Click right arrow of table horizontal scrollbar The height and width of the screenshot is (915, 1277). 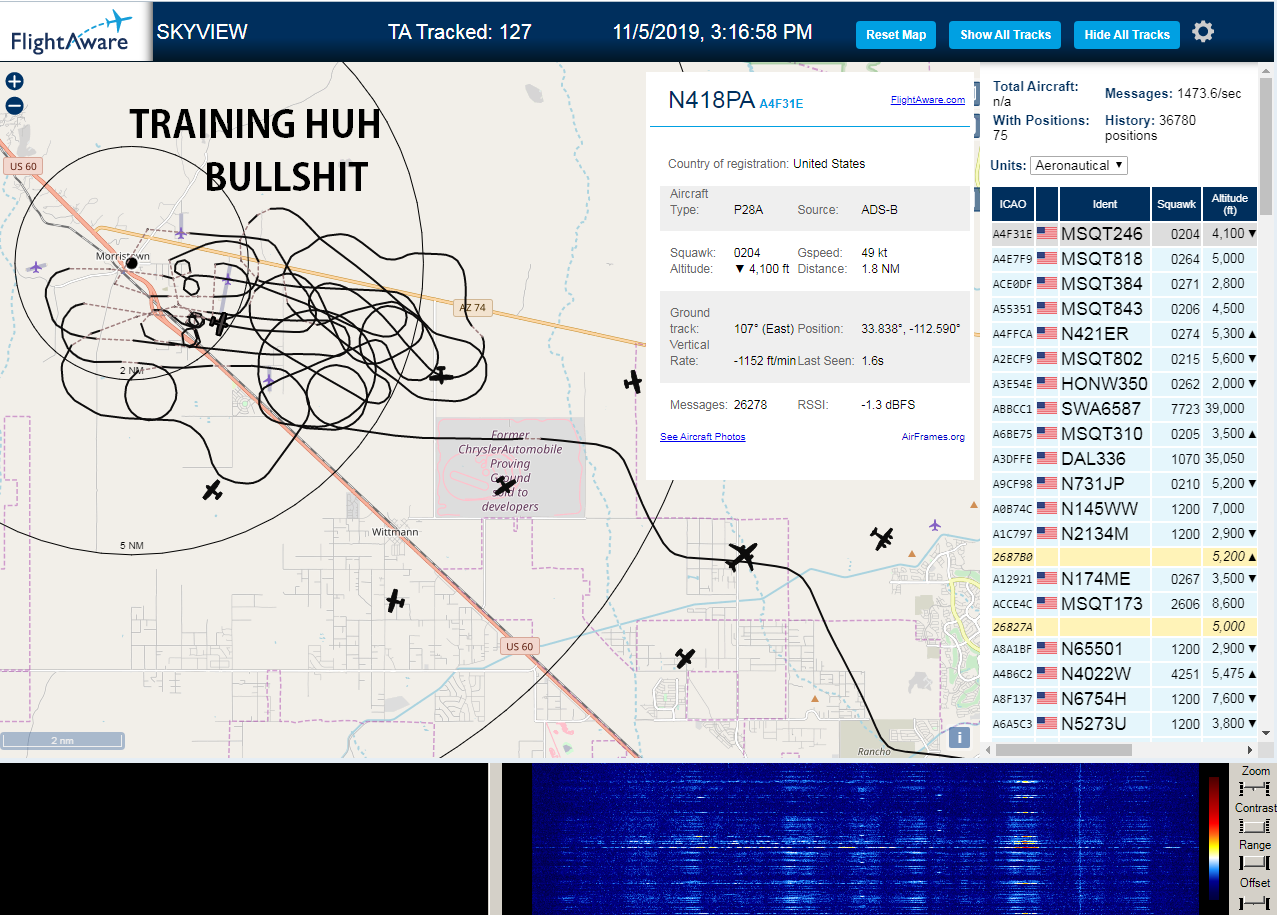(1249, 749)
